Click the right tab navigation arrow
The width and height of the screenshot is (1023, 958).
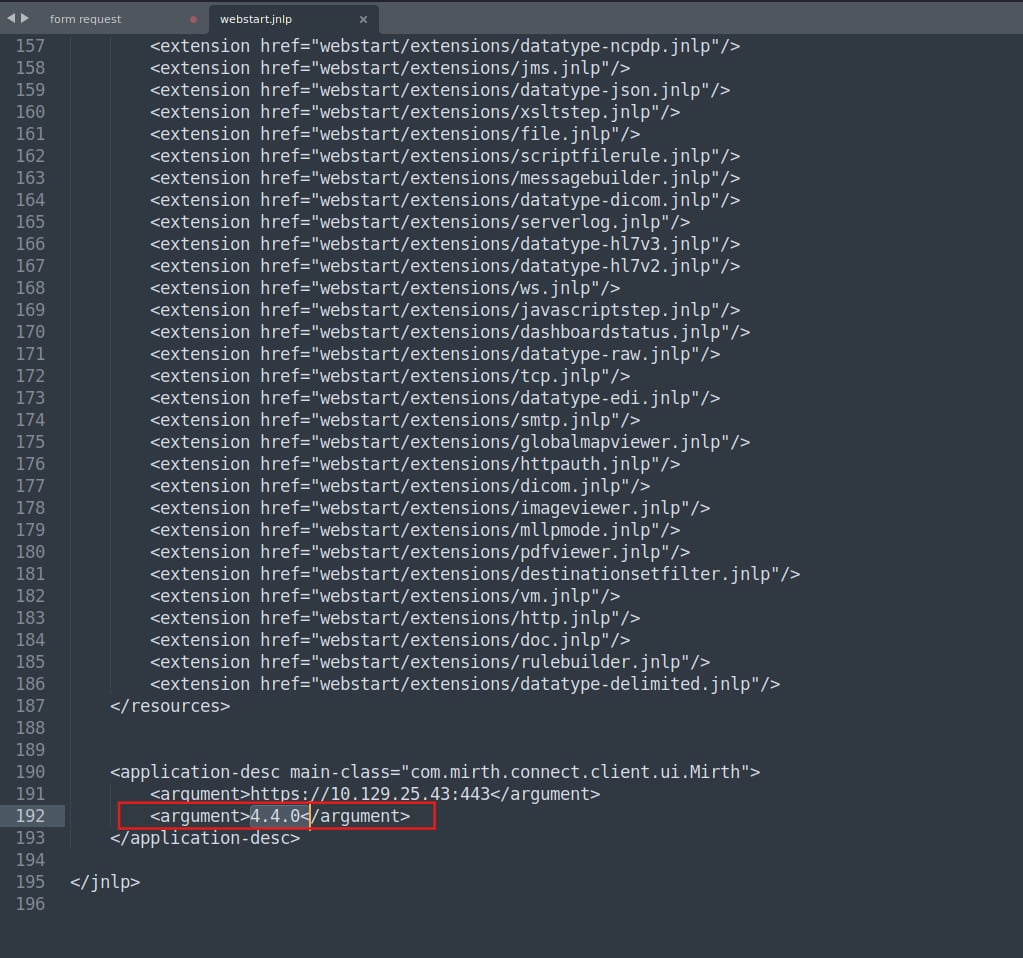[23, 18]
